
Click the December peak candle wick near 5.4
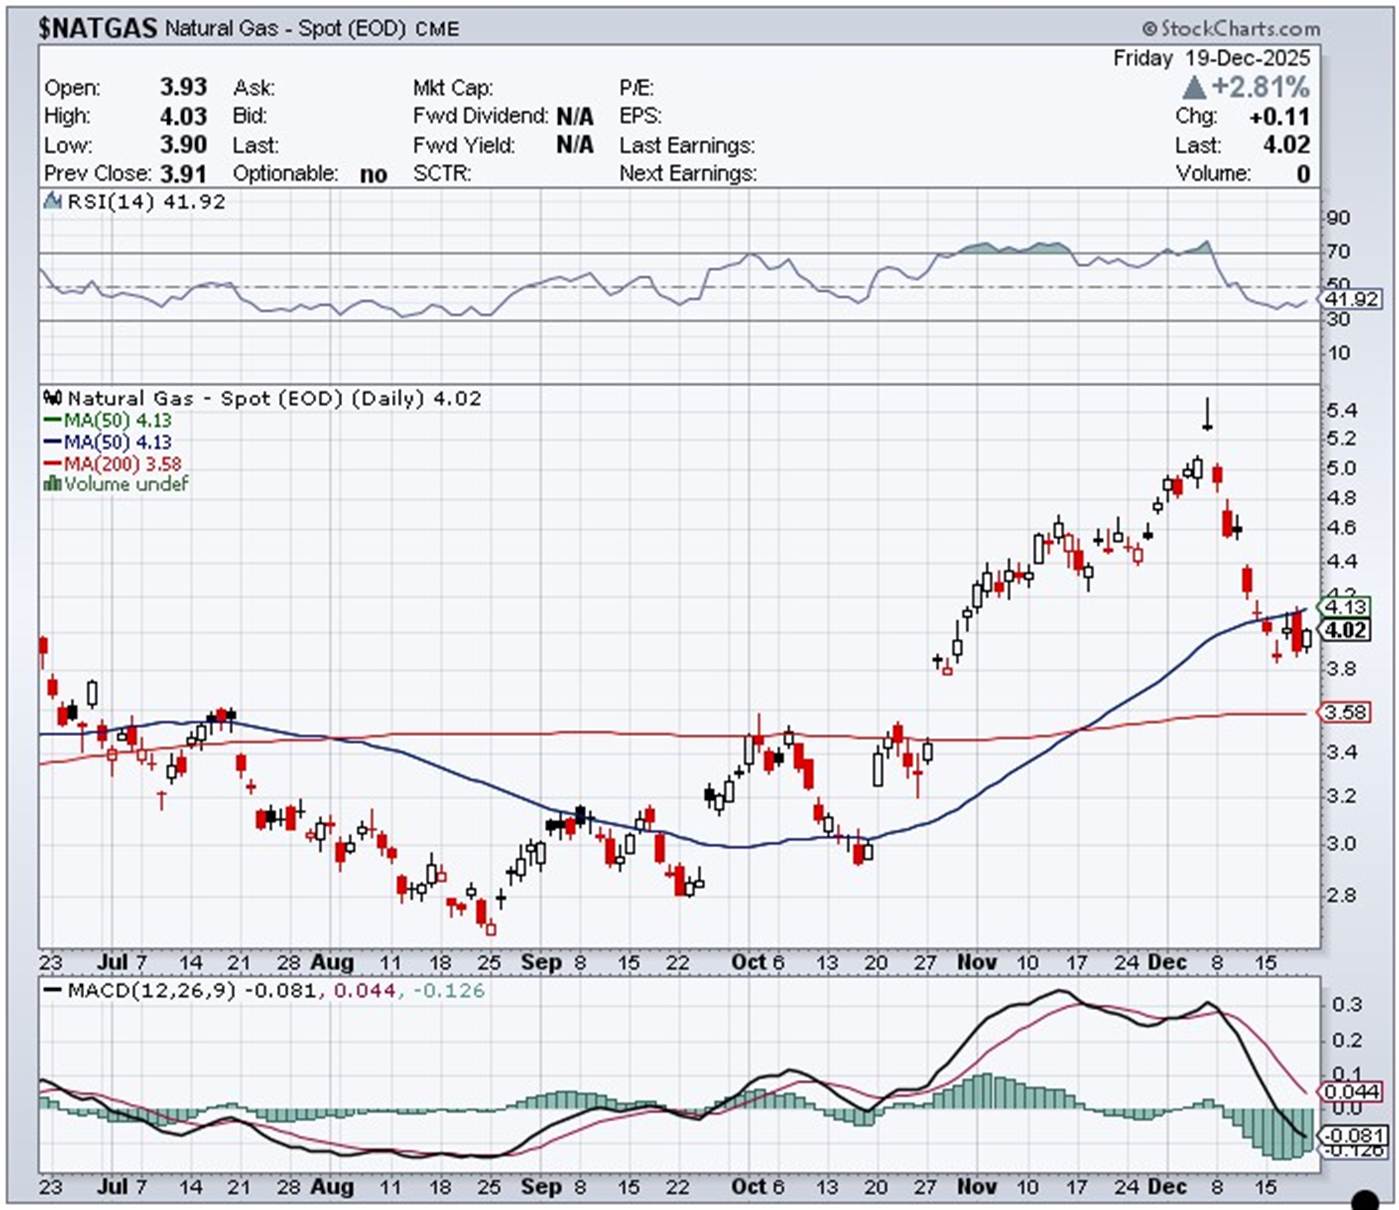1208,412
